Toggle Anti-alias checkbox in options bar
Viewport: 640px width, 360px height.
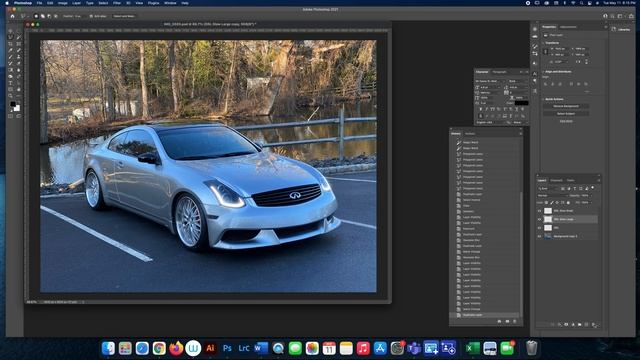tap(91, 16)
